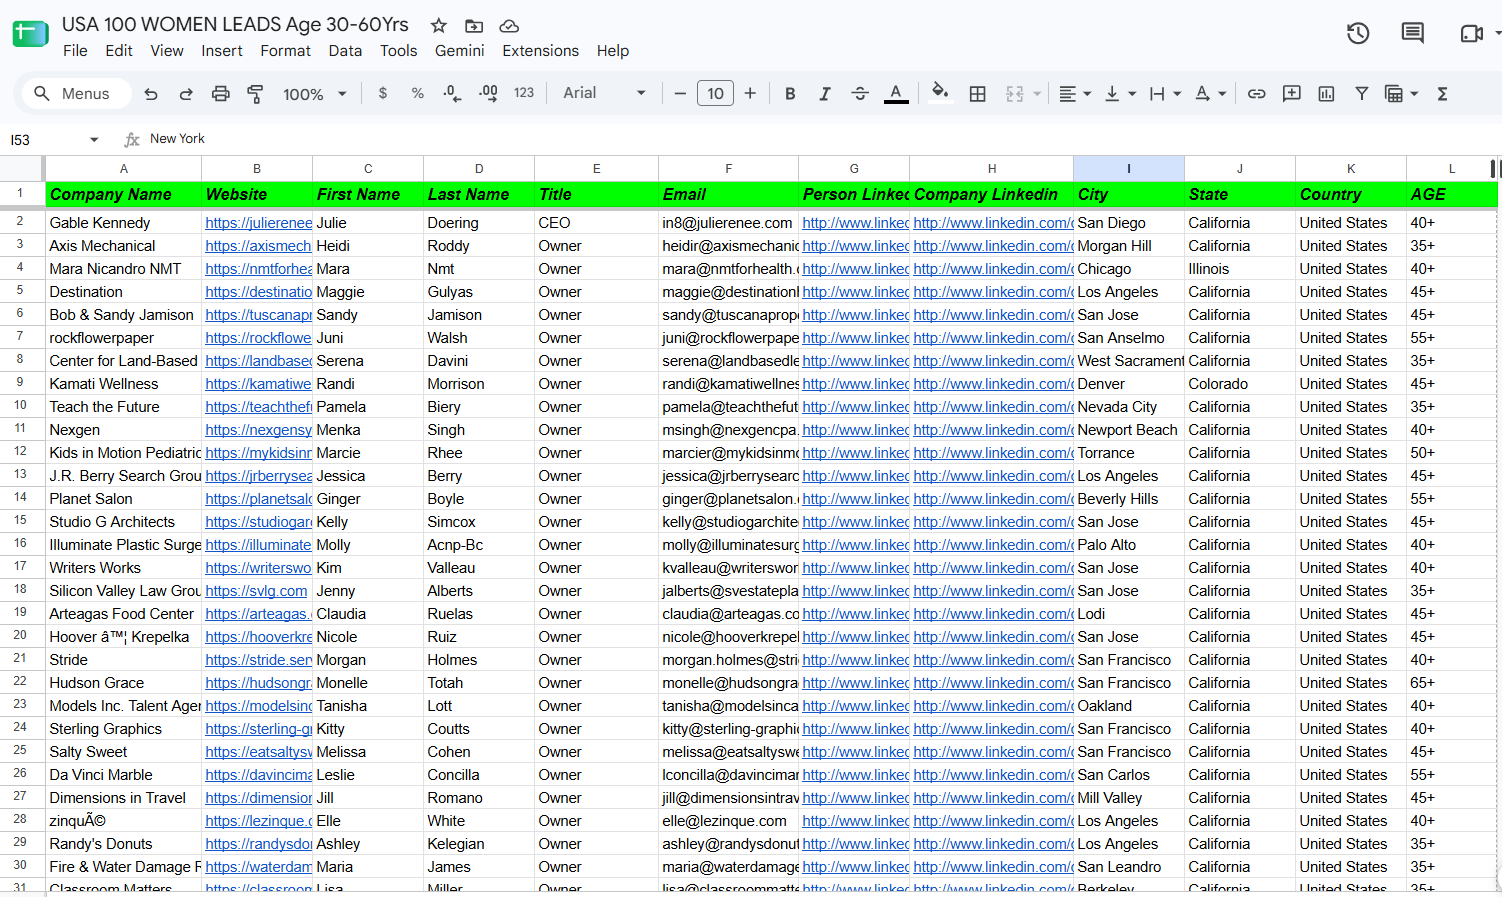Click the font size input field
Screen dimensions: 1502x897
(715, 94)
